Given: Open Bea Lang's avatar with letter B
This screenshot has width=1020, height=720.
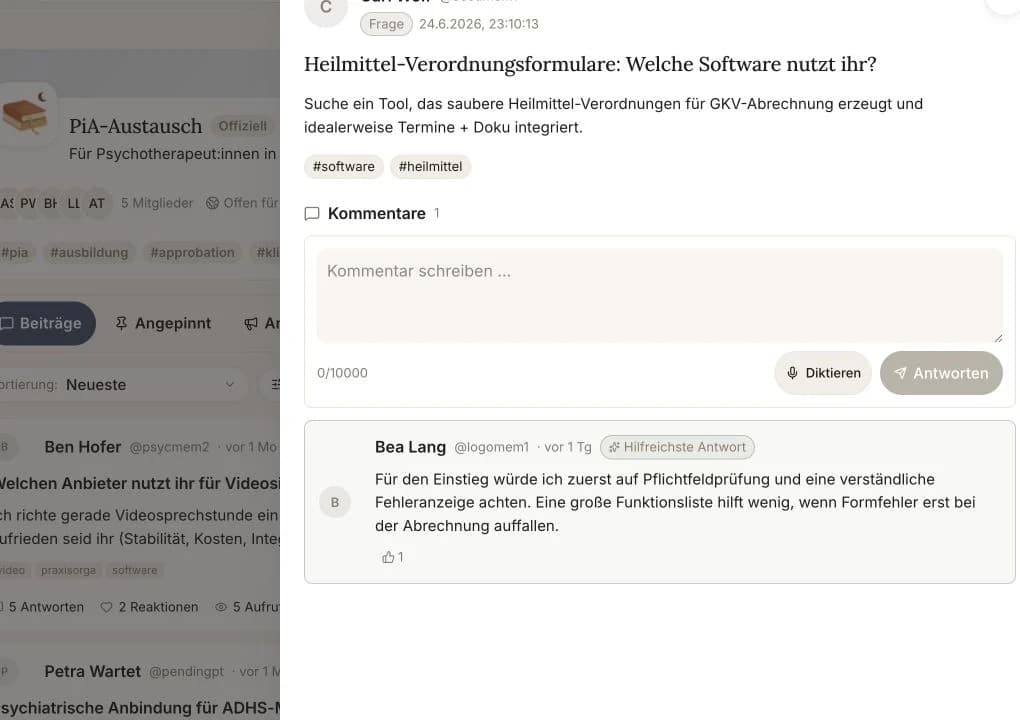Looking at the screenshot, I should [334, 502].
